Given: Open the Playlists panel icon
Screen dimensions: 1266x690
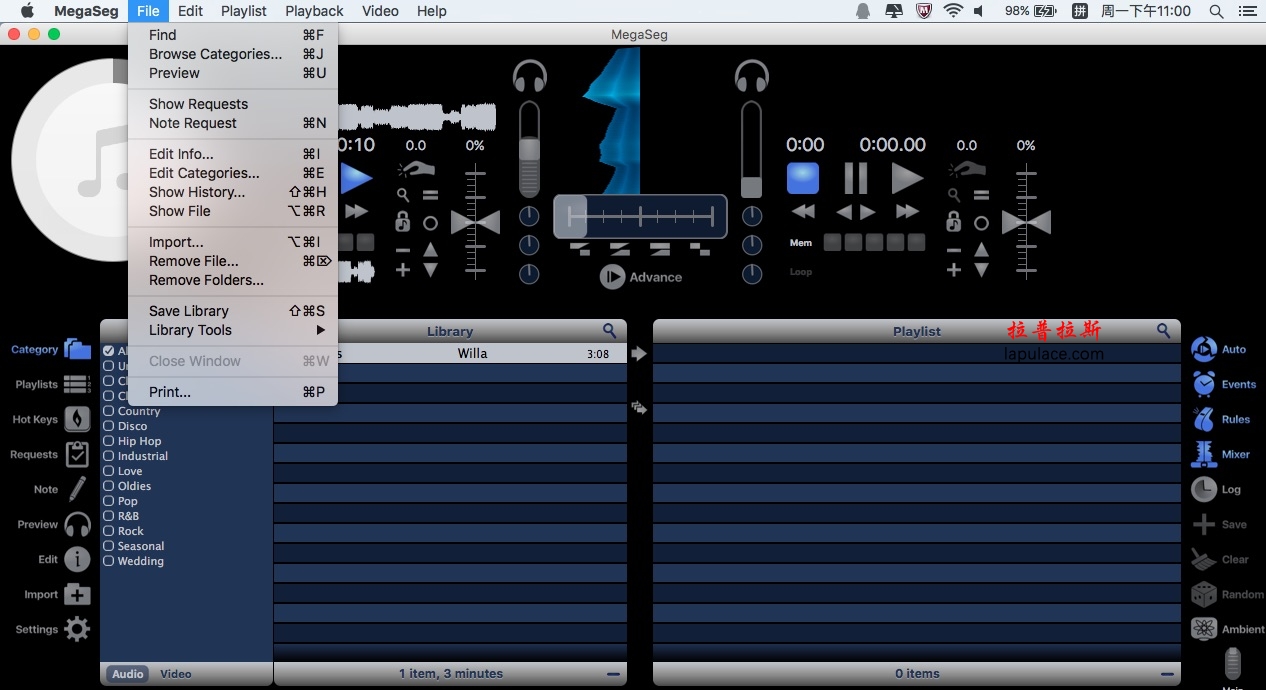Looking at the screenshot, I should 77,384.
